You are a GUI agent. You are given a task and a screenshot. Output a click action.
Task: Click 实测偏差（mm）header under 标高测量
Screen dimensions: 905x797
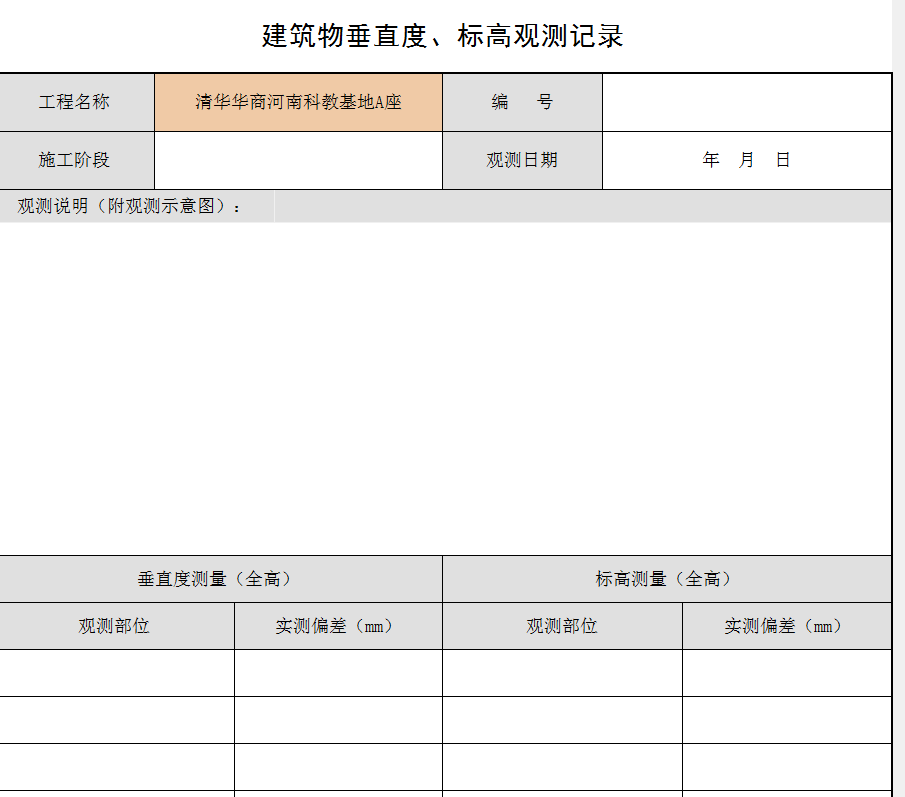point(786,626)
